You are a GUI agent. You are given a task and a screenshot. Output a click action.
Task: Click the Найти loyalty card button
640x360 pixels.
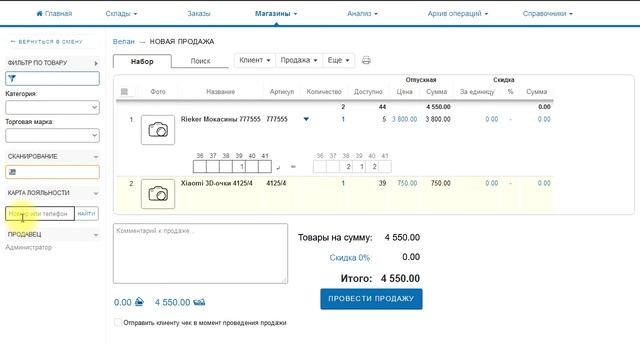[x=86, y=213]
